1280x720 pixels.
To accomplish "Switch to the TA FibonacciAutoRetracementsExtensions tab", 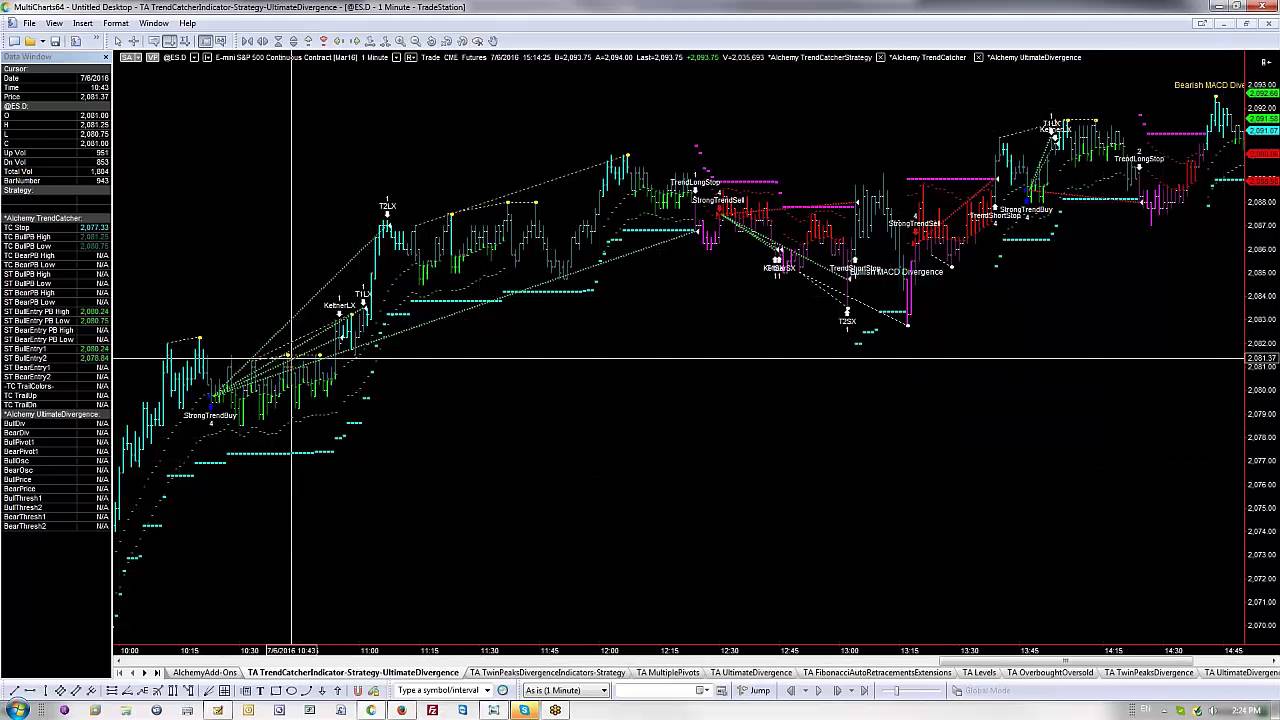I will point(877,672).
